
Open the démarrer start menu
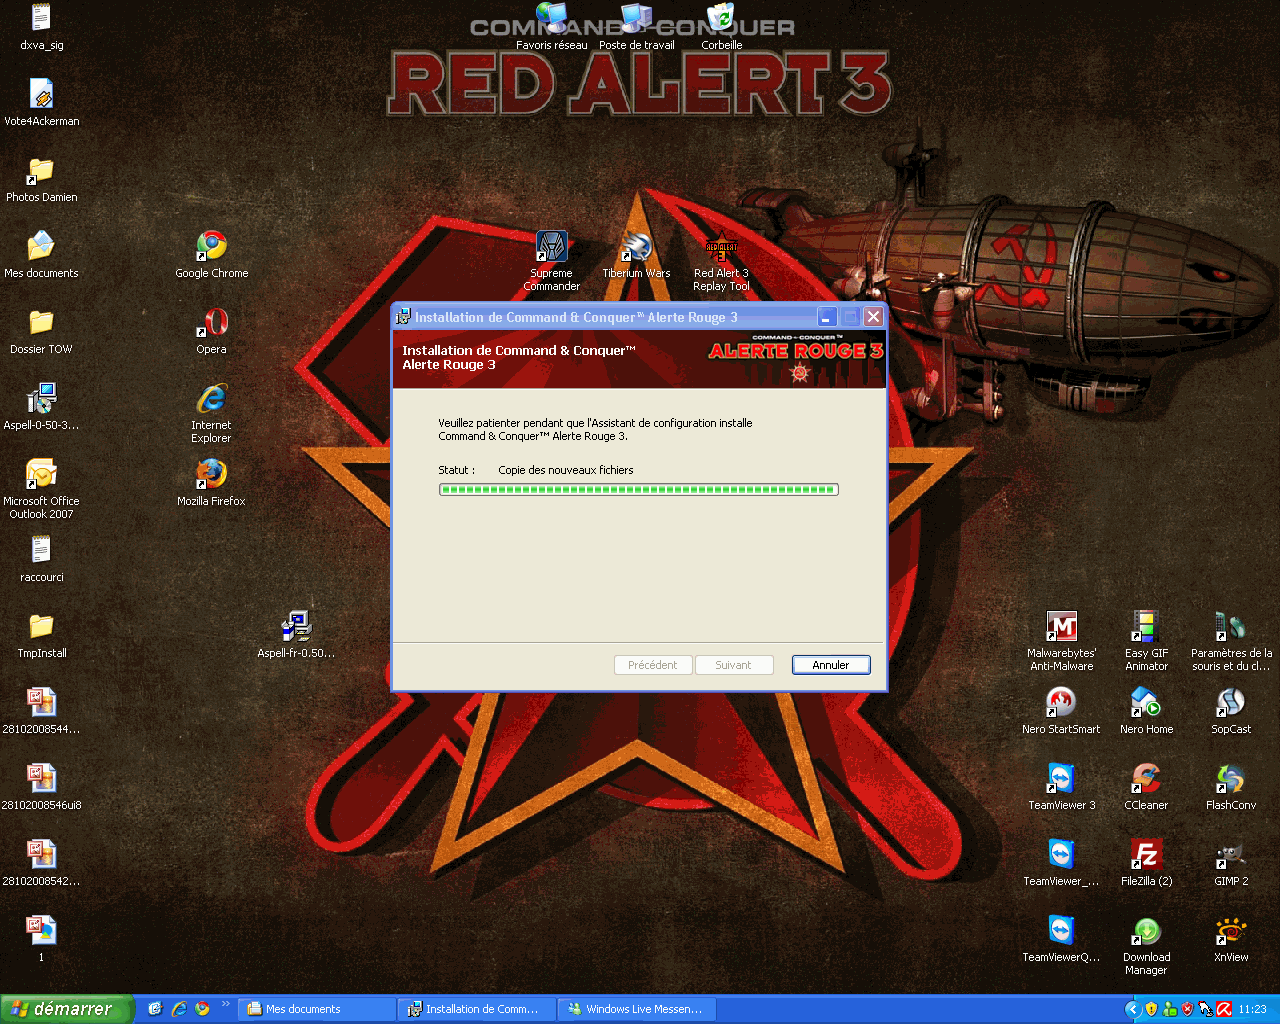click(66, 1009)
